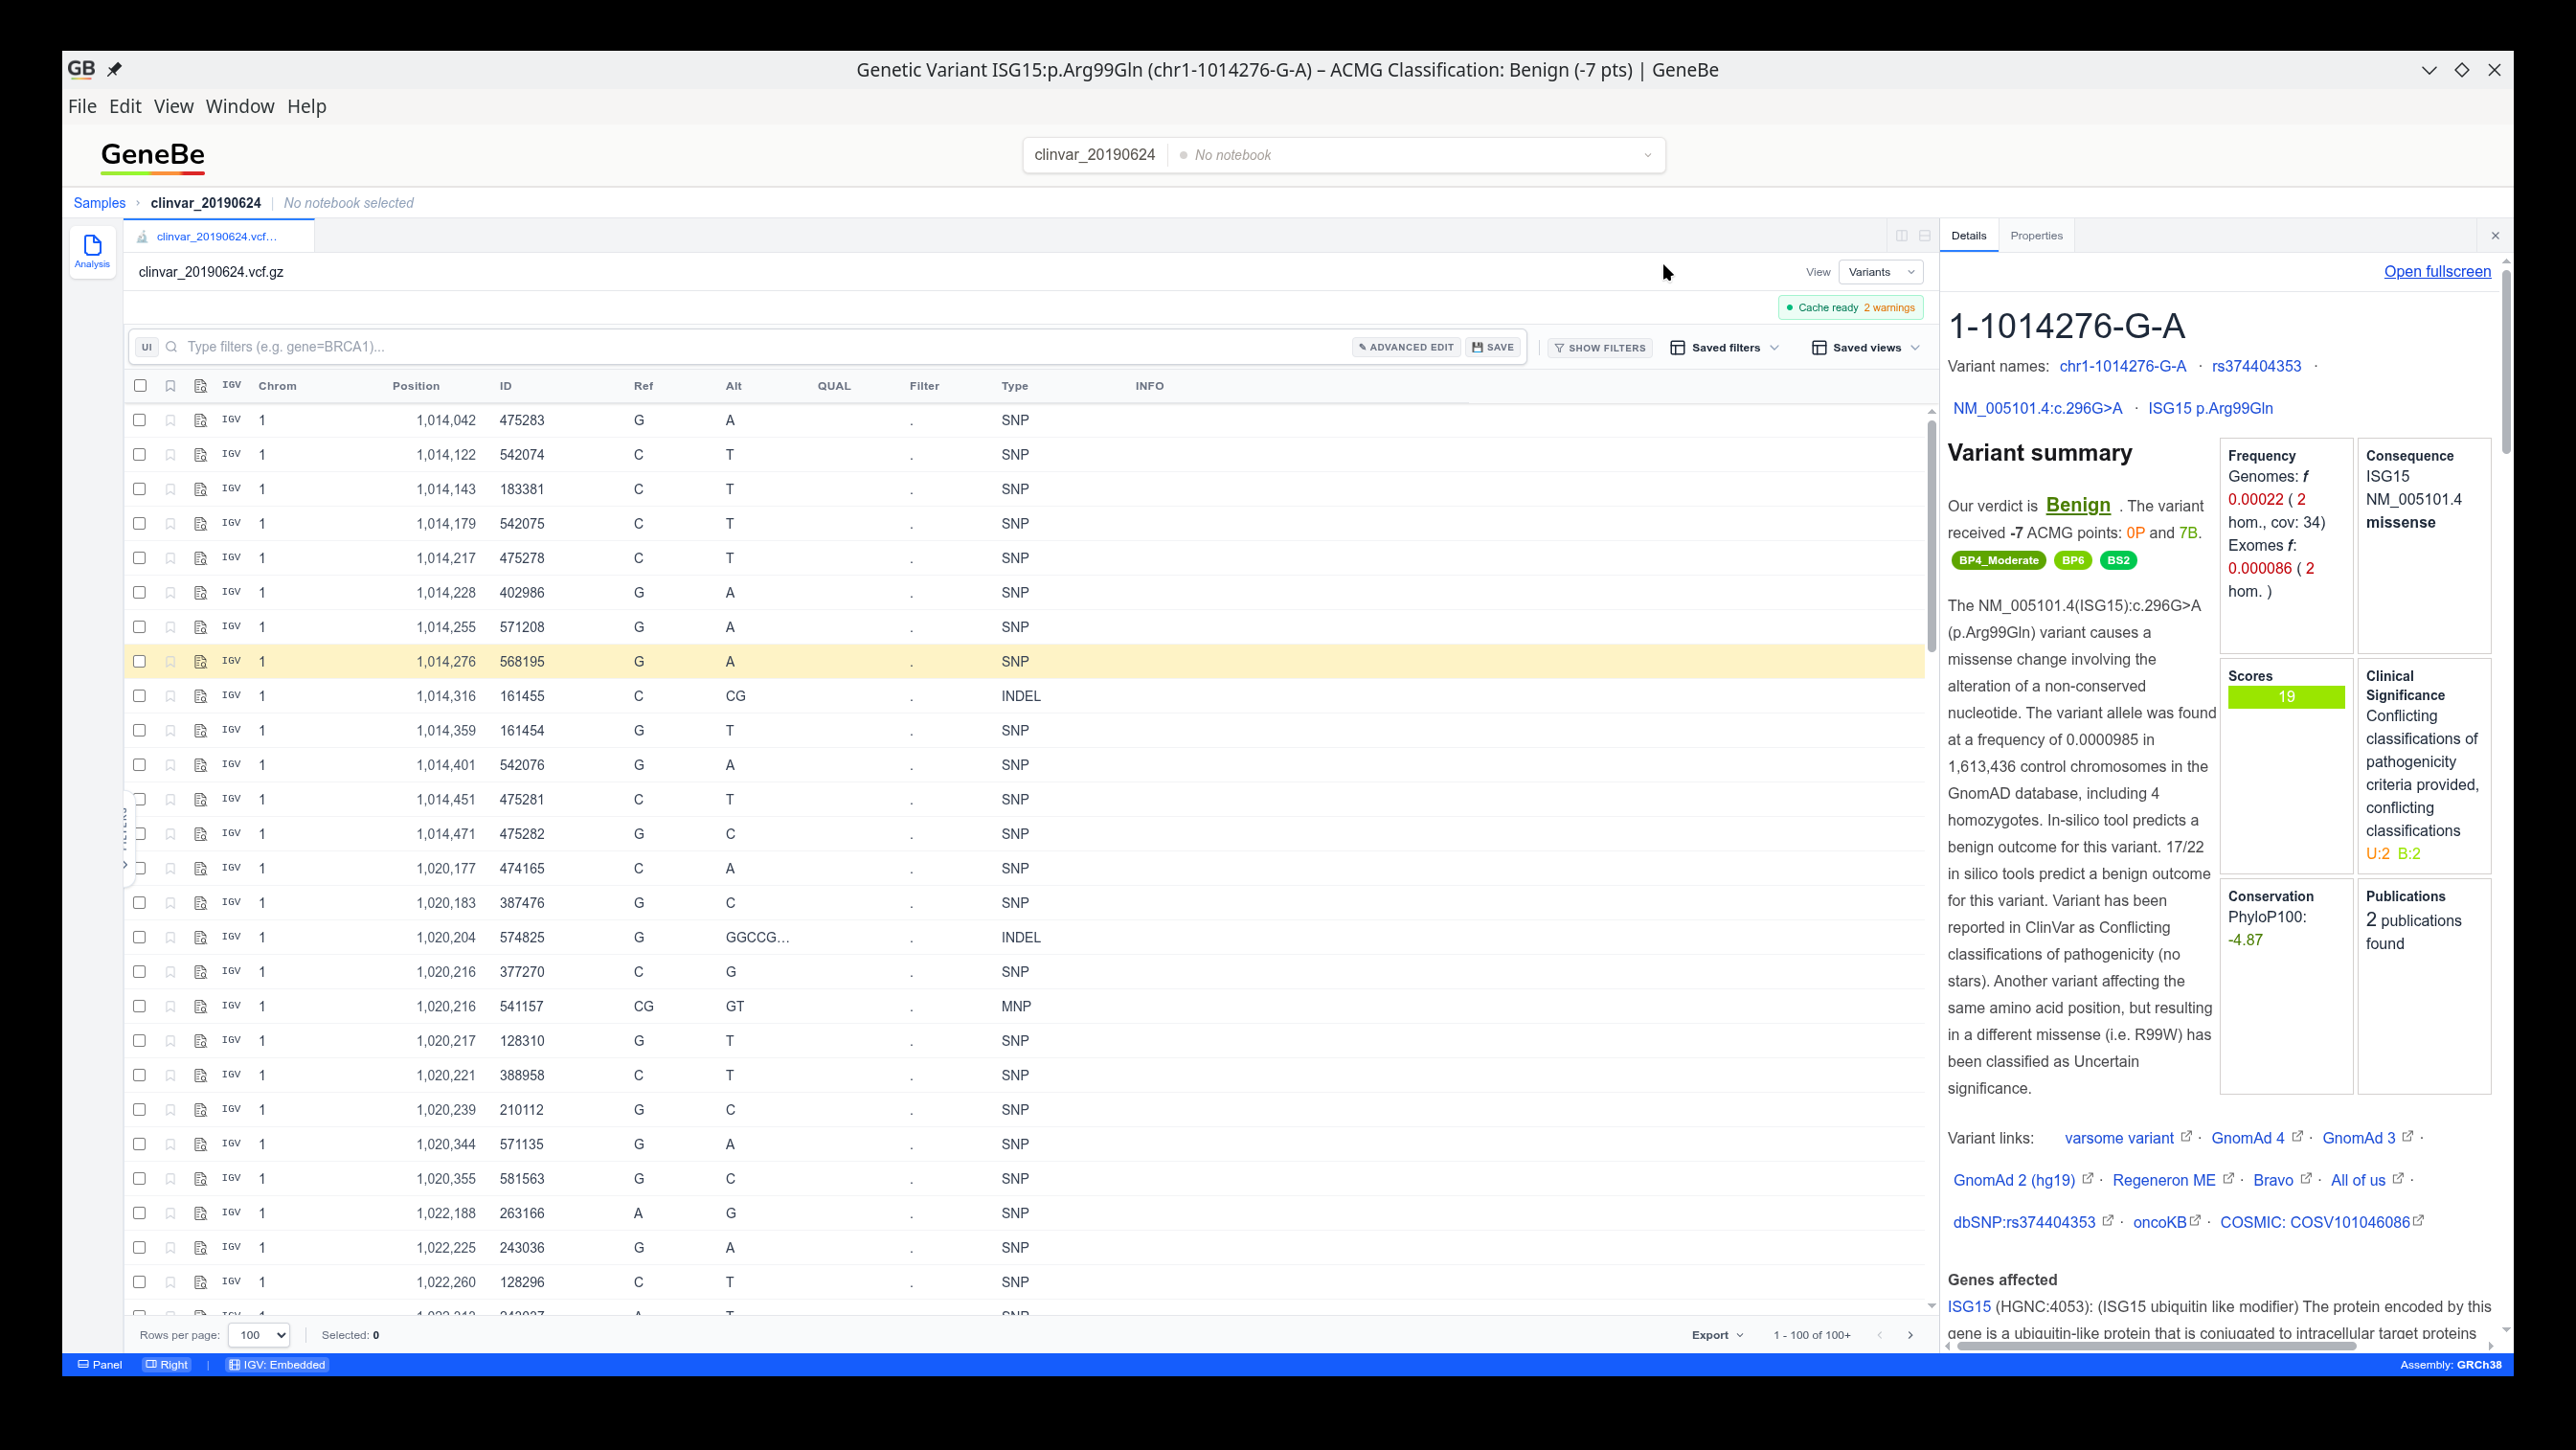Open the Export dropdown

coord(1717,1335)
